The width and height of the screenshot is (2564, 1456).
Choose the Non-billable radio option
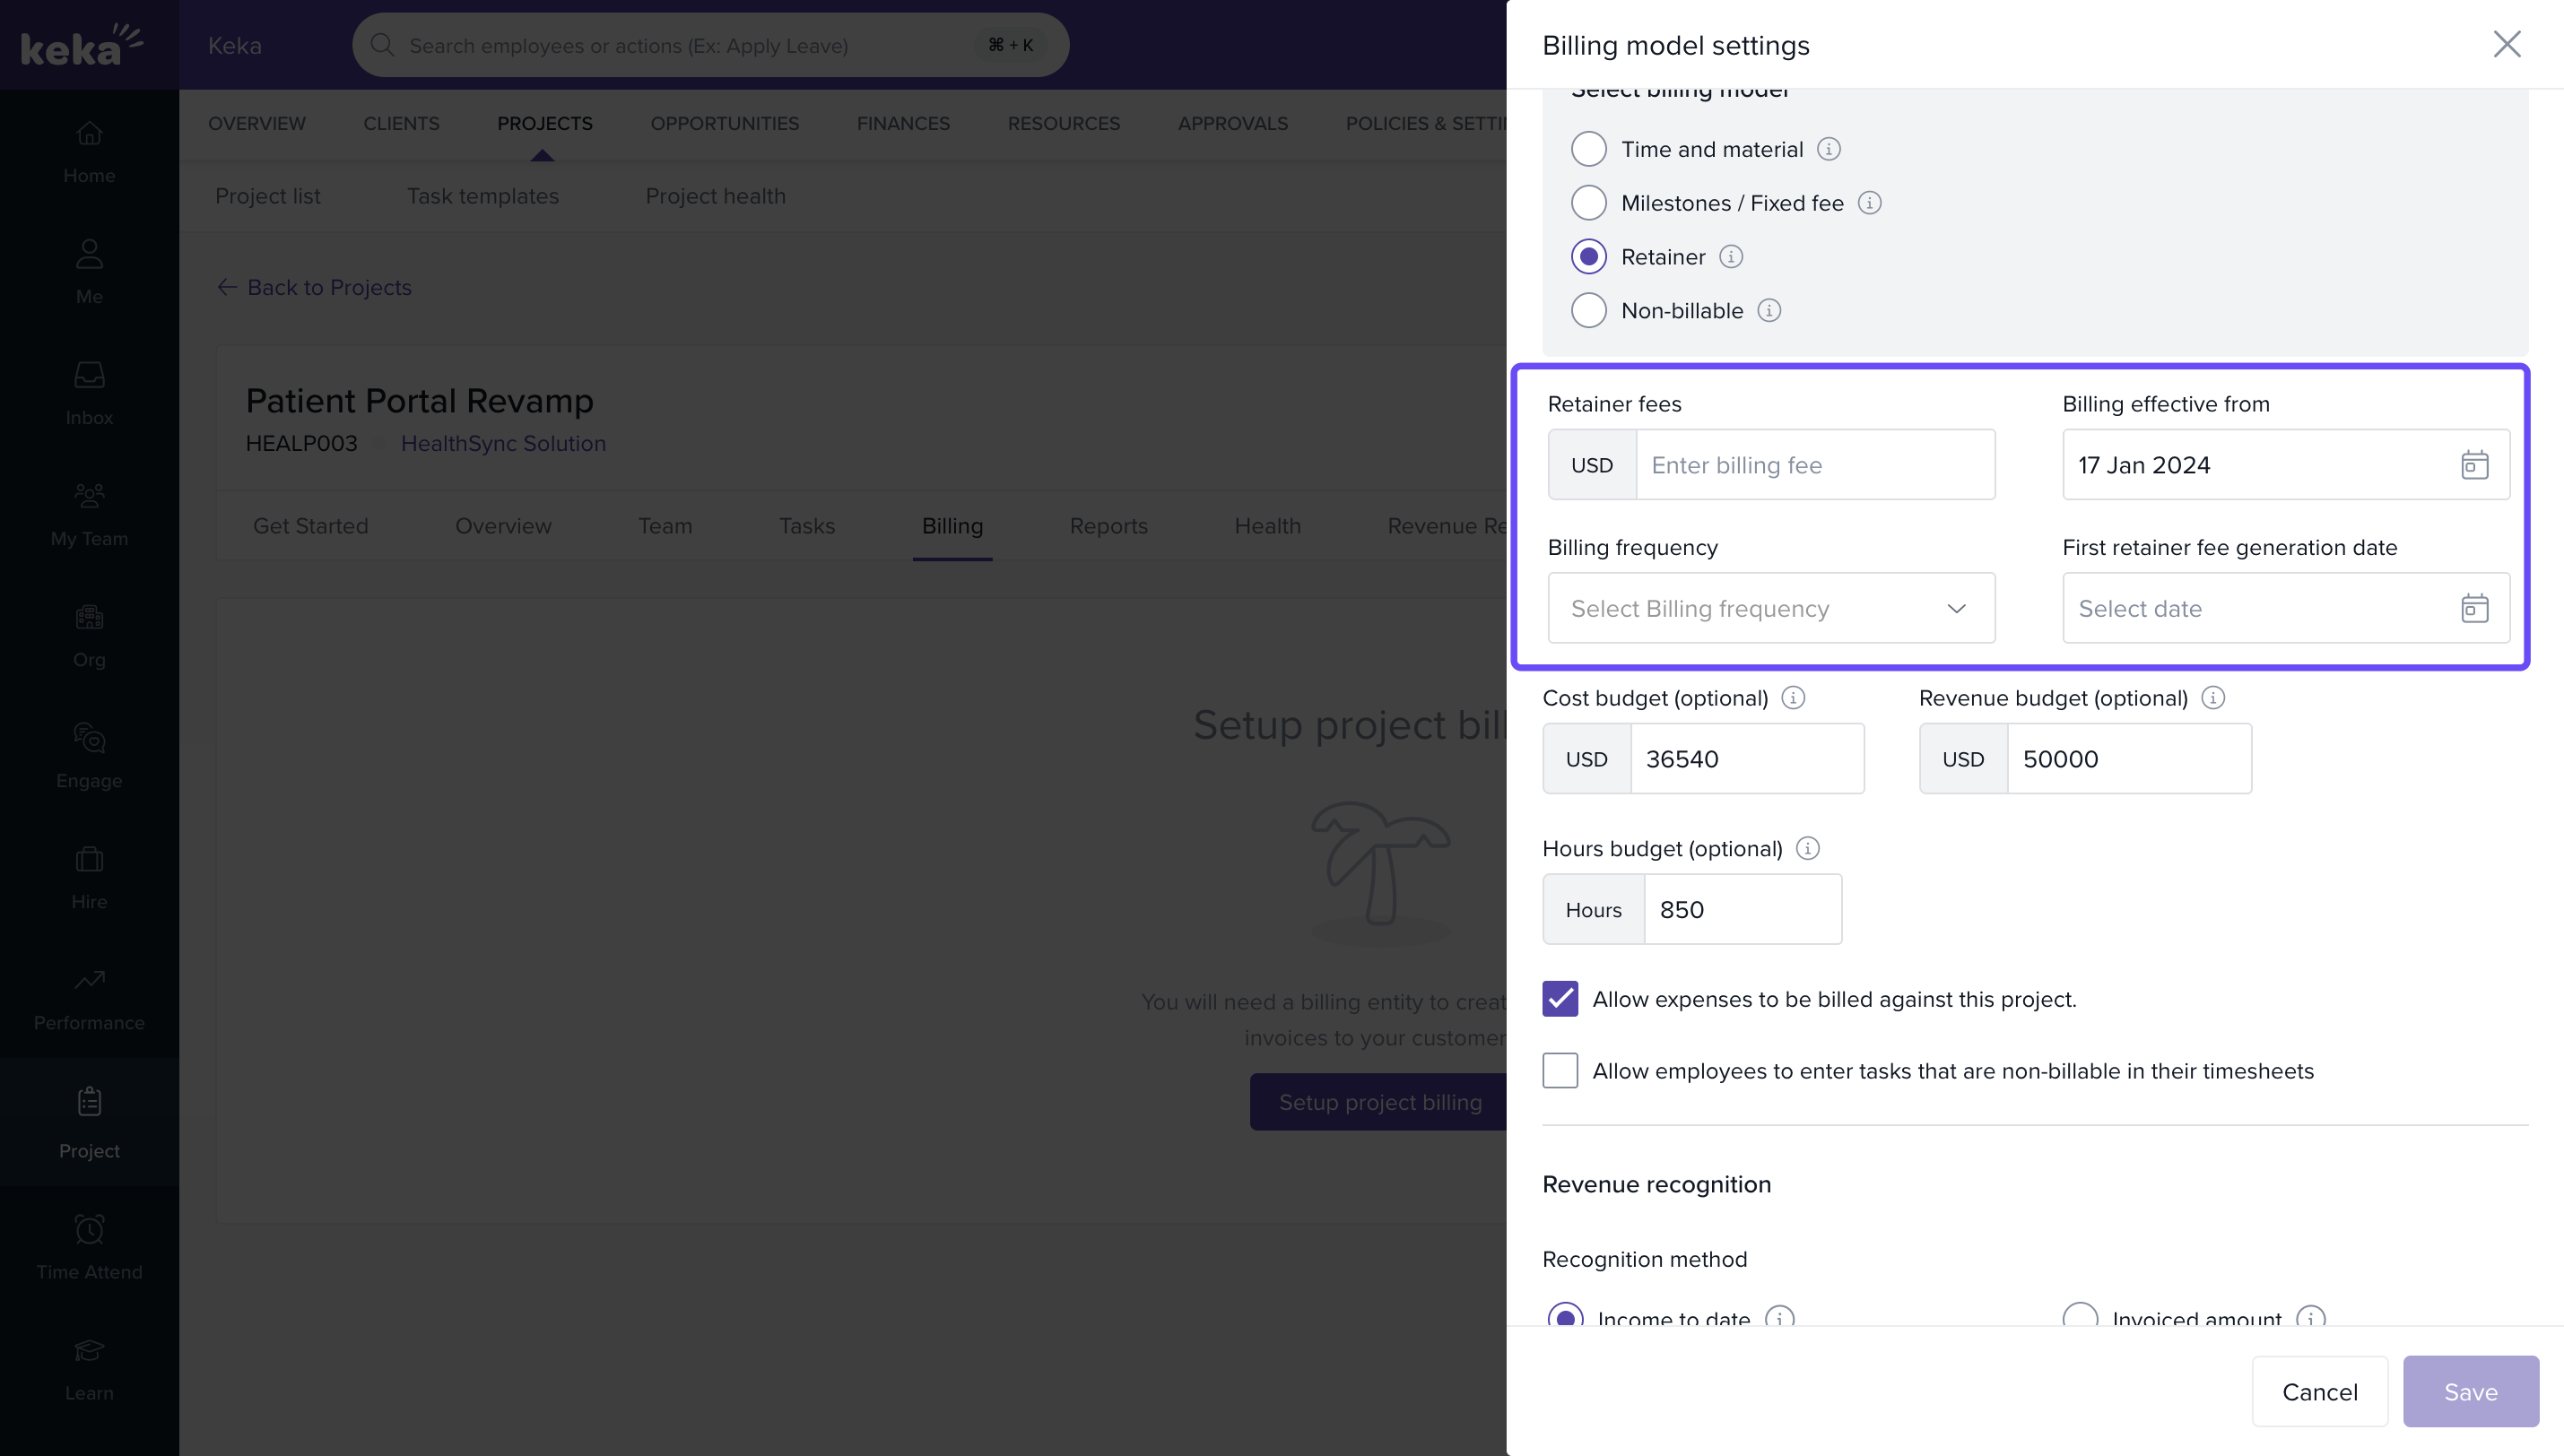[x=1589, y=311]
